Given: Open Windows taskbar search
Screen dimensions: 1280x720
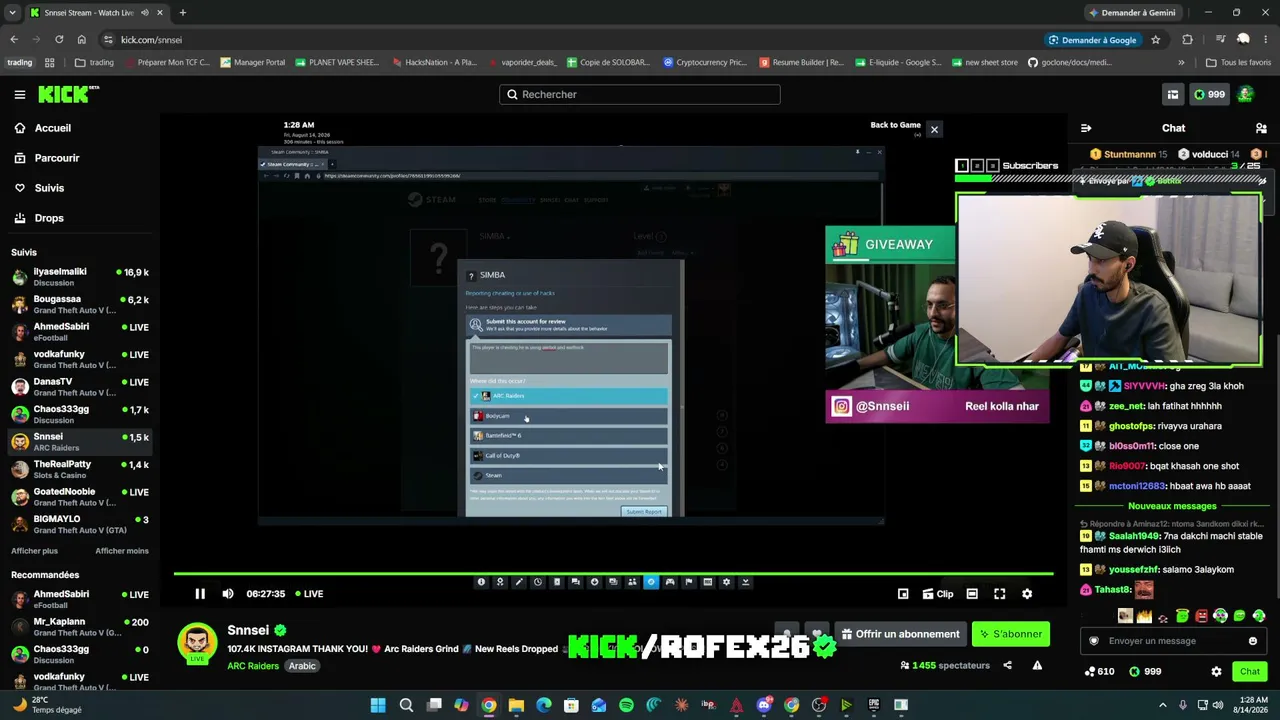Looking at the screenshot, I should 406,705.
